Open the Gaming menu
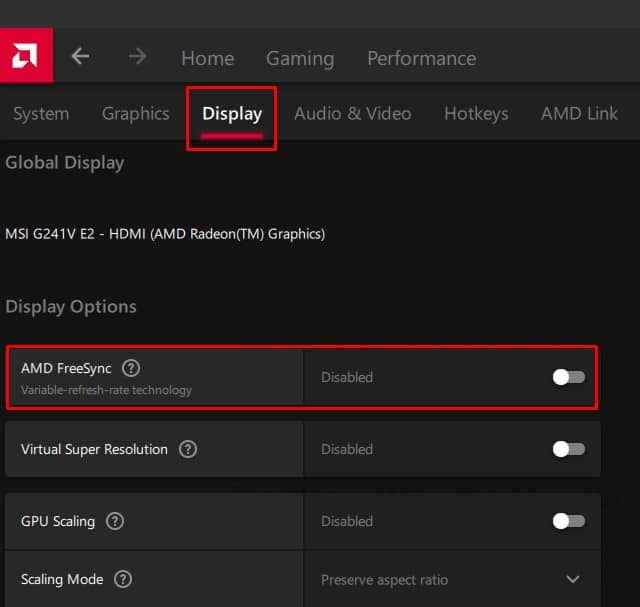640x607 pixels. tap(300, 59)
